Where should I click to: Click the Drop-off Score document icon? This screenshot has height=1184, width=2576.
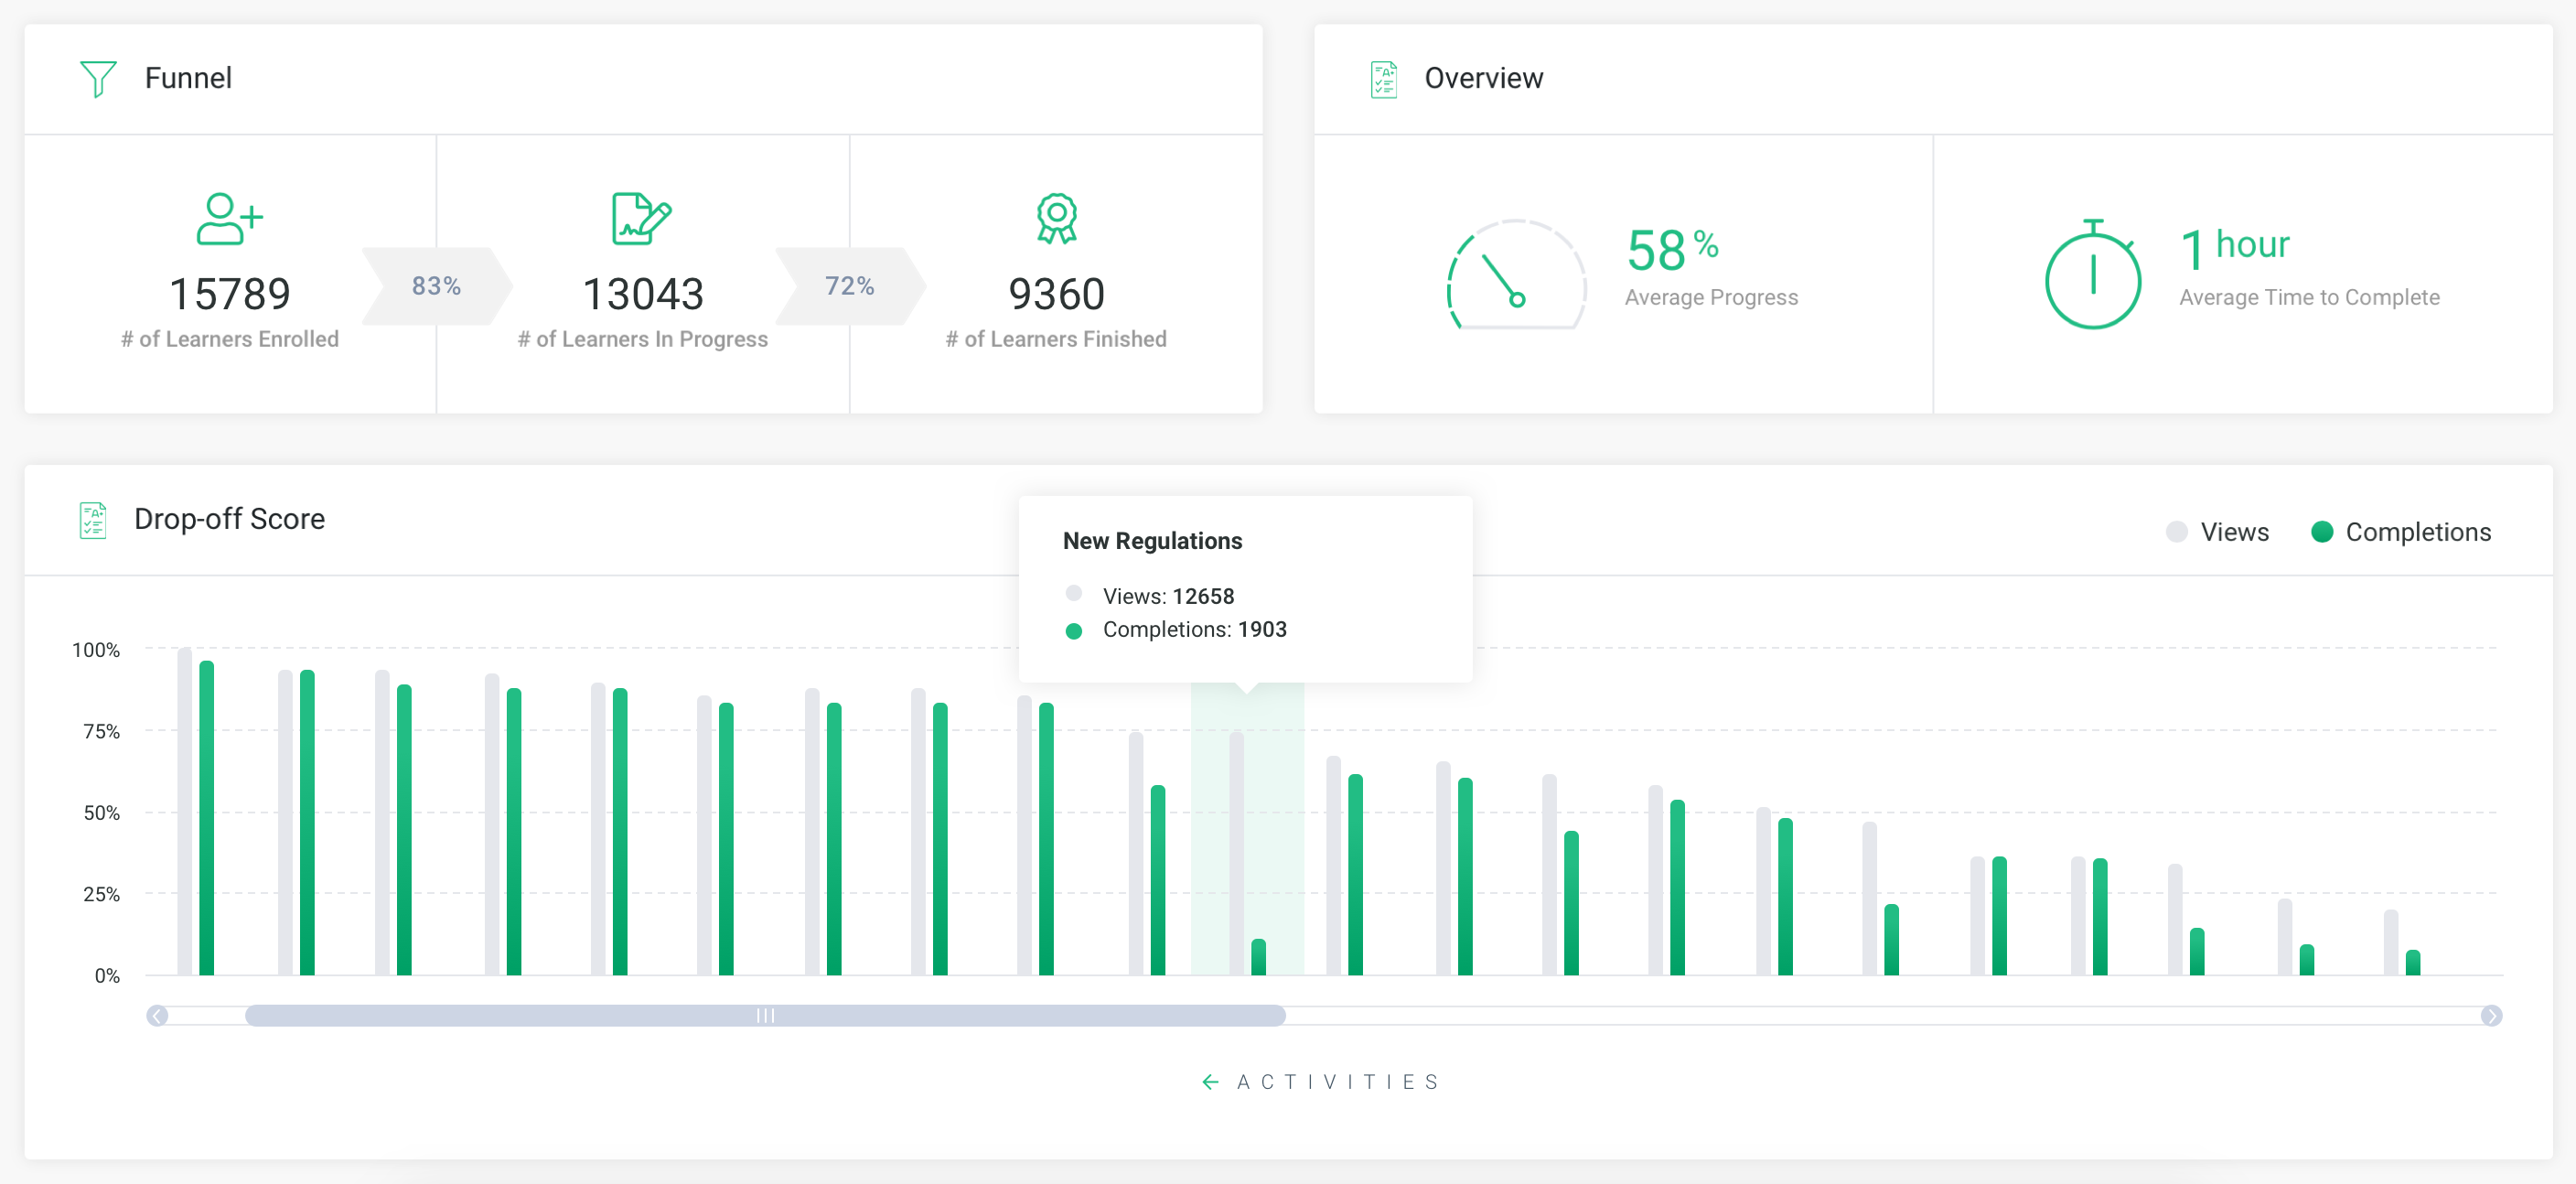[x=93, y=520]
